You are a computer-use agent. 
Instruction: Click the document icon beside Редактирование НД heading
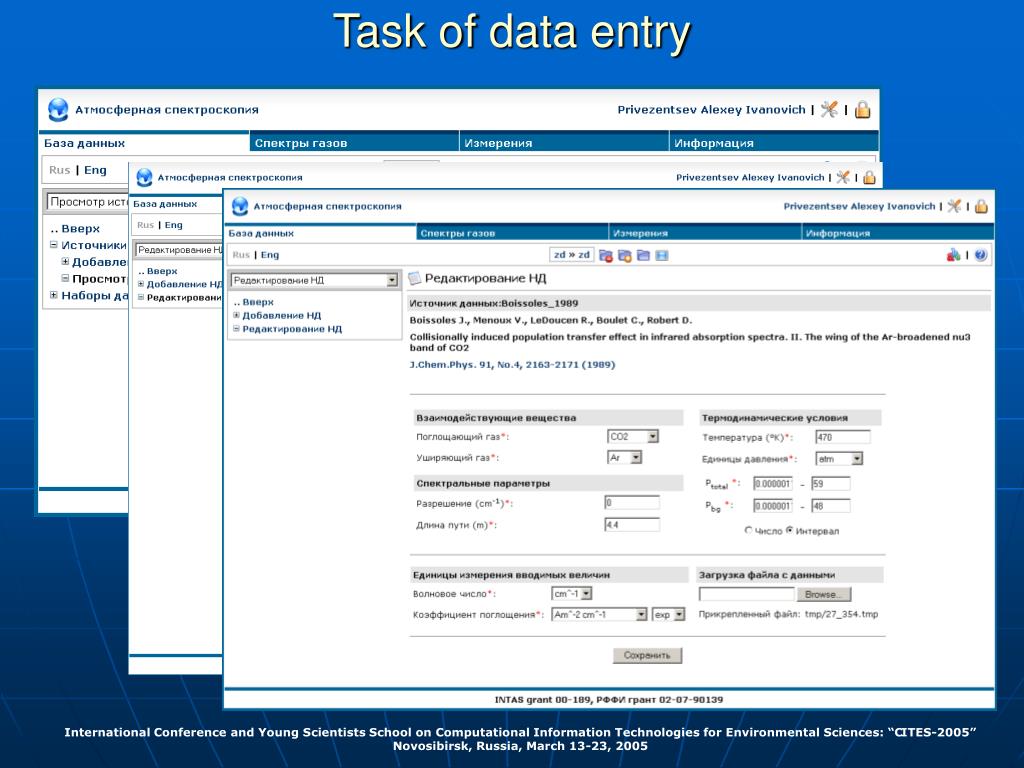414,278
